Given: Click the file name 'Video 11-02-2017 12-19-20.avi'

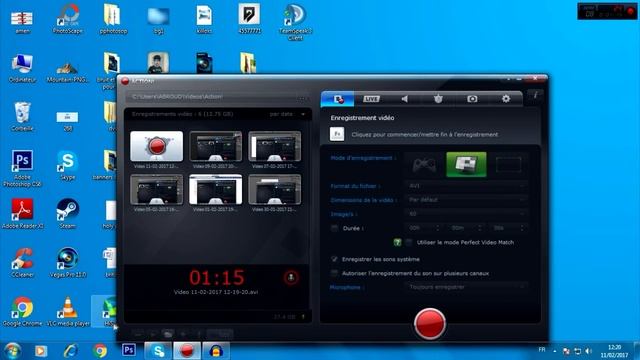Looking at the screenshot, I should pos(216,292).
